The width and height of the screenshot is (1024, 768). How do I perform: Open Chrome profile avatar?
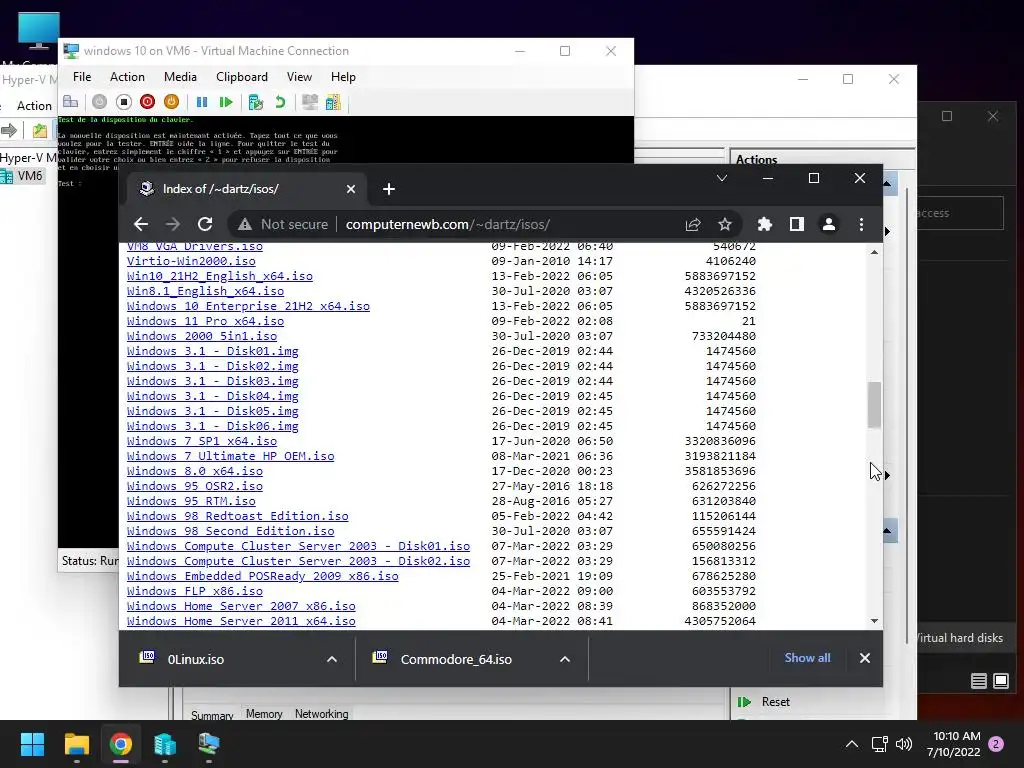[829, 224]
